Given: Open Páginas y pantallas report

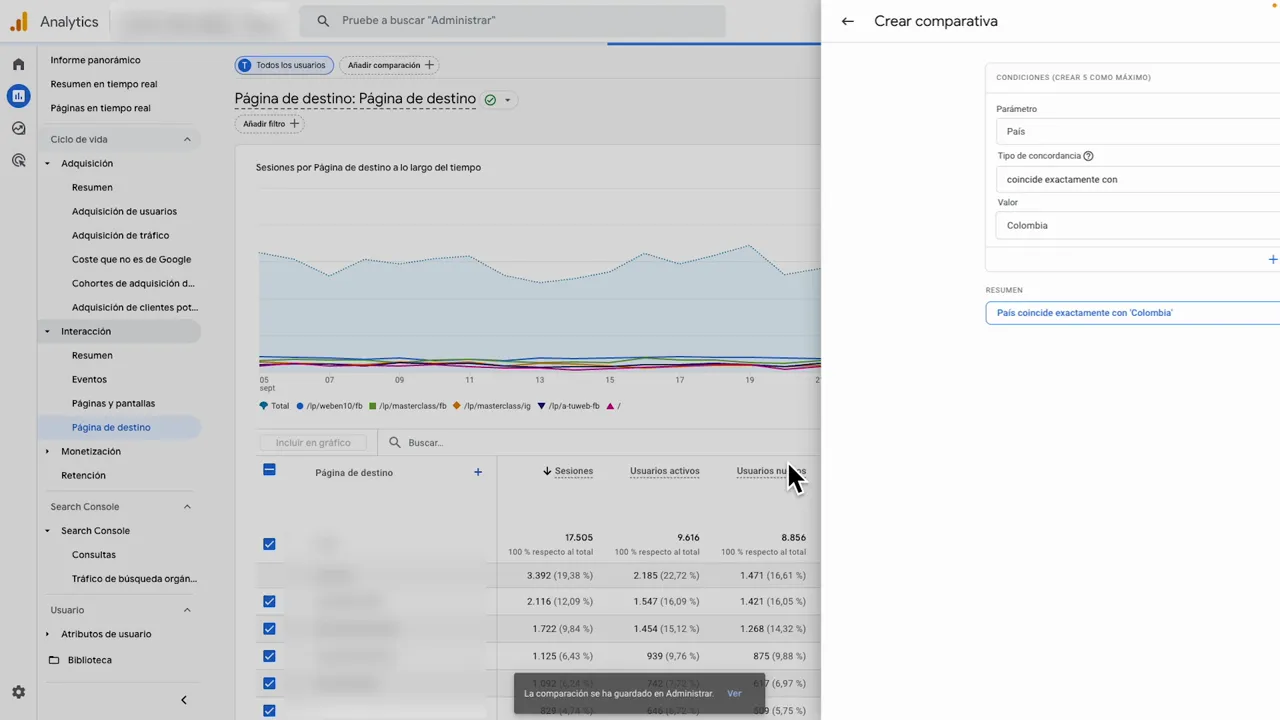Looking at the screenshot, I should point(113,403).
